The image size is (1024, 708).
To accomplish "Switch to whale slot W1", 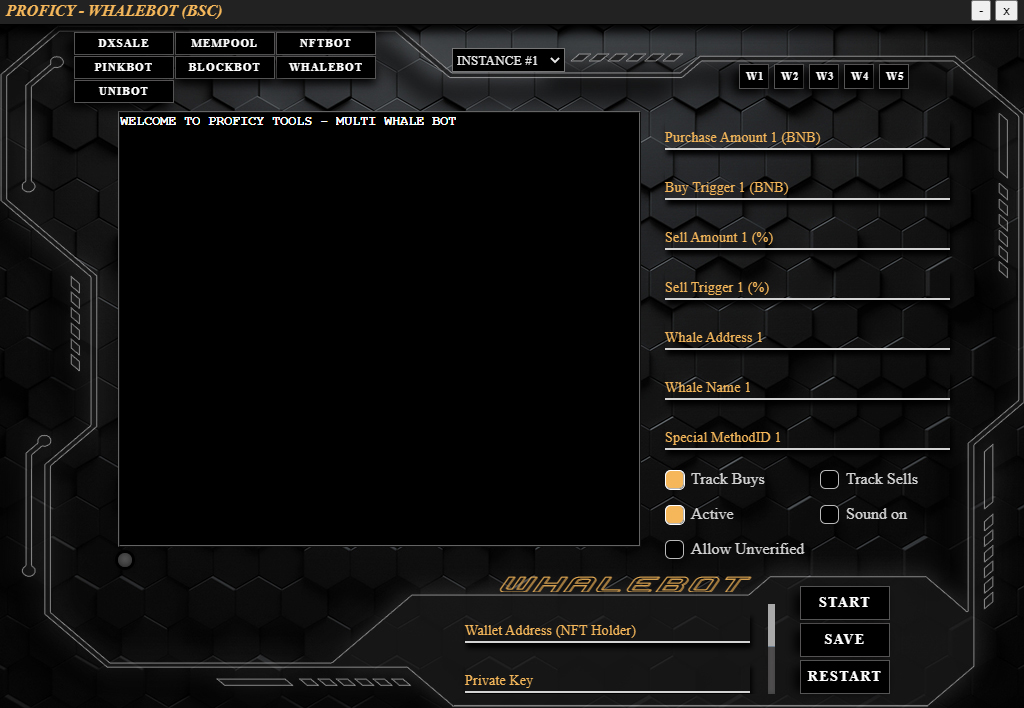I will tap(754, 76).
